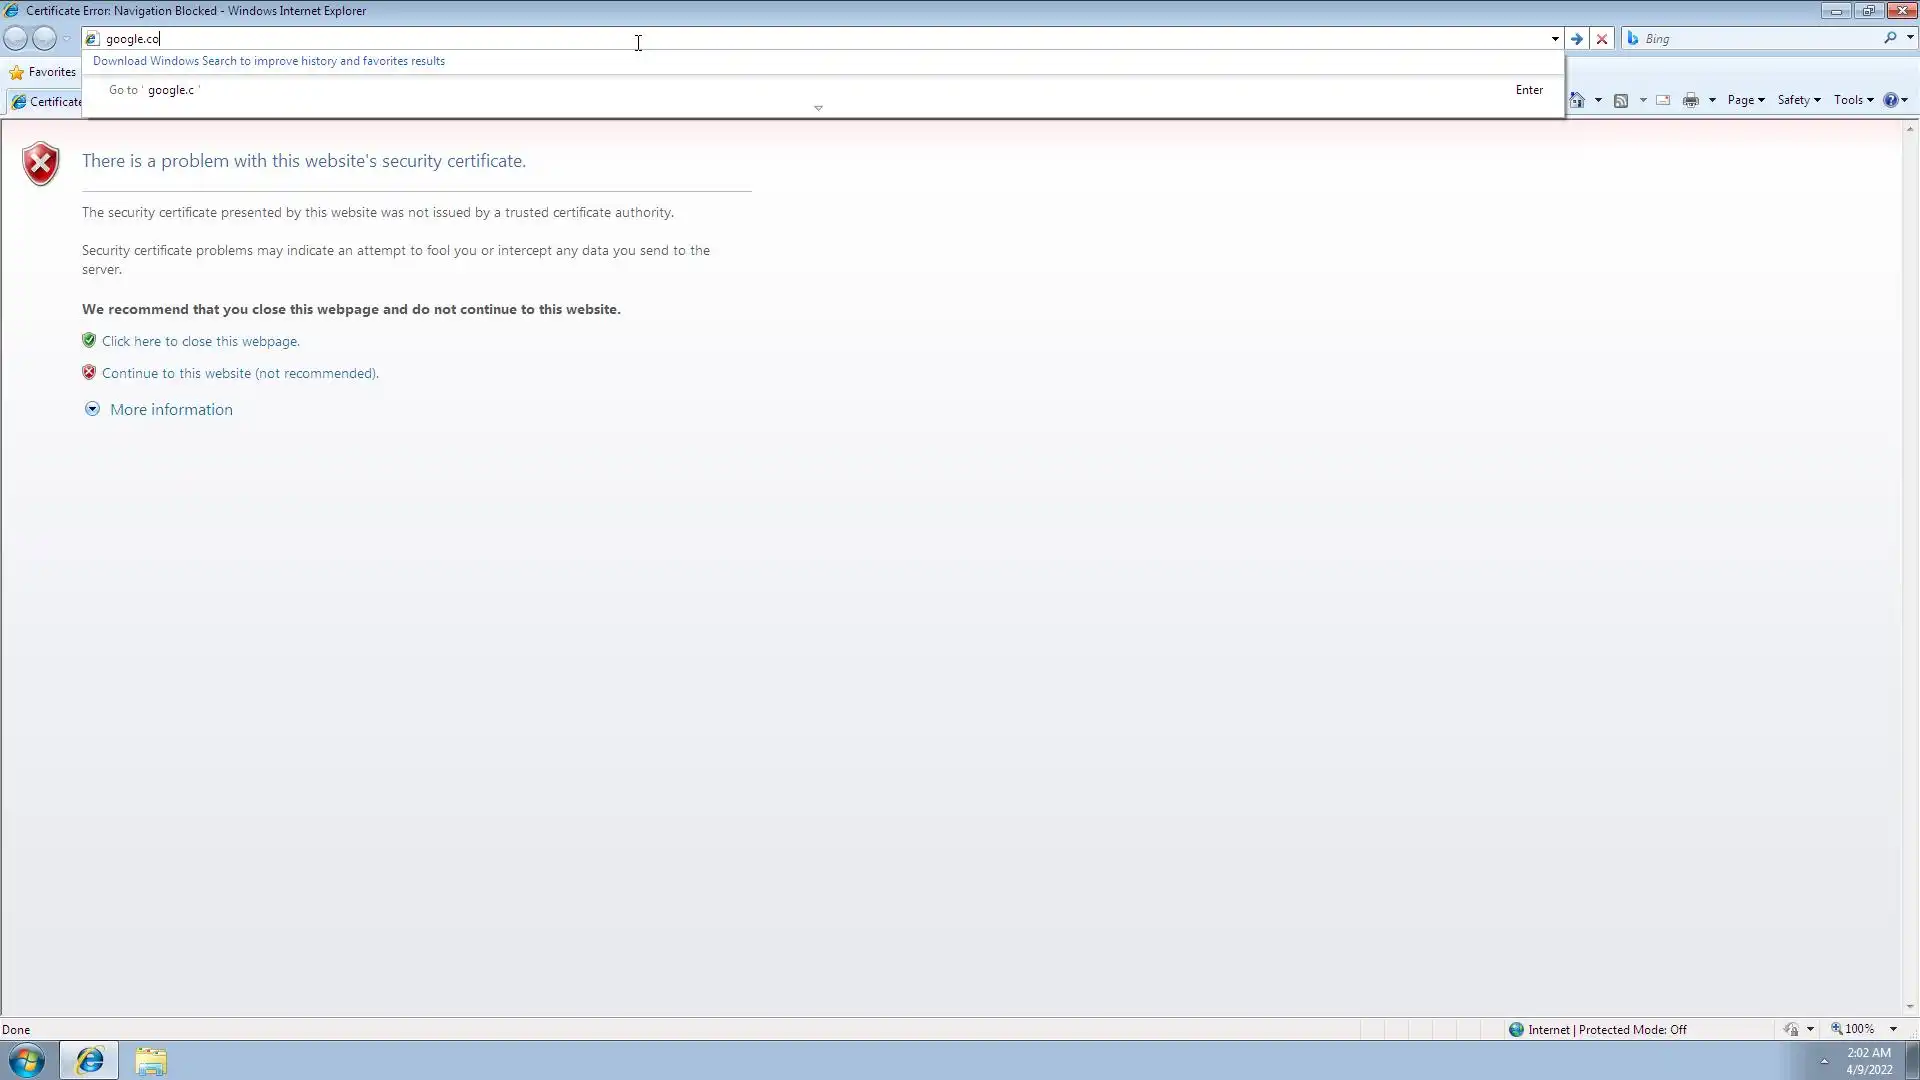The width and height of the screenshot is (1920, 1080).
Task: Open the Tools menu
Action: (1853, 100)
